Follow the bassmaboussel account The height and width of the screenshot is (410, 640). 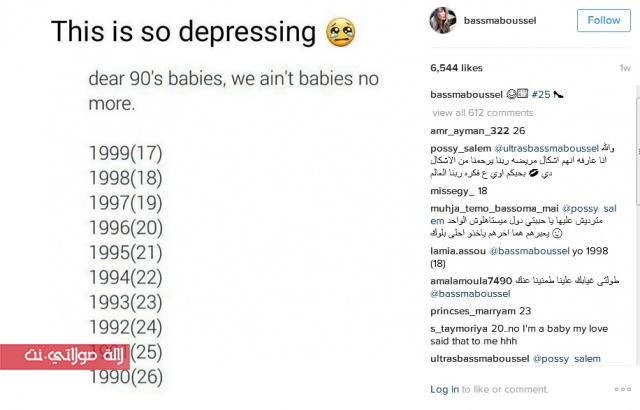[x=604, y=20]
